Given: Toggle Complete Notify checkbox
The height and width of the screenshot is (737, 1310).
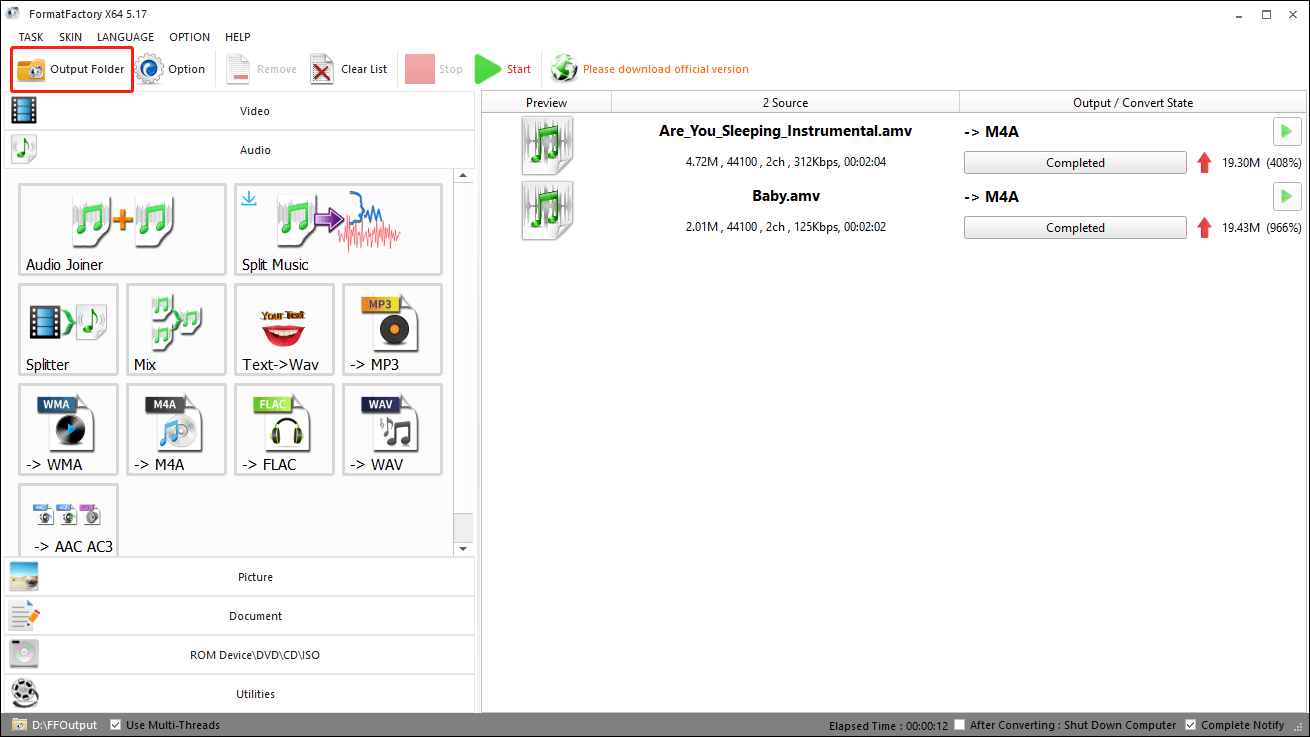Looking at the screenshot, I should 1190,725.
